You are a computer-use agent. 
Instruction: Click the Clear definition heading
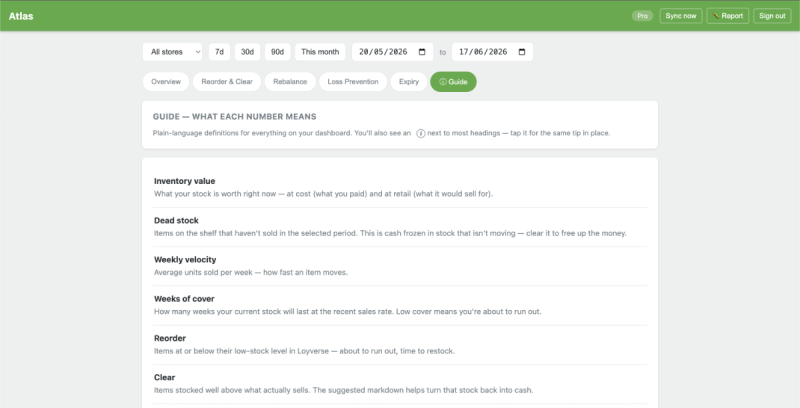click(164, 377)
